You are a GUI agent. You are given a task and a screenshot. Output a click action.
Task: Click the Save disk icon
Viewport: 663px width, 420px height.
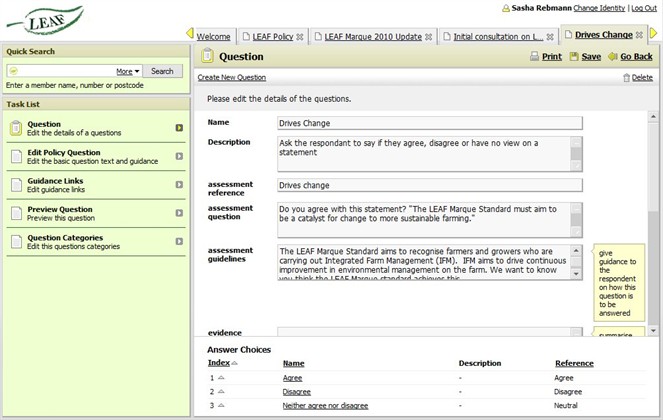point(574,57)
